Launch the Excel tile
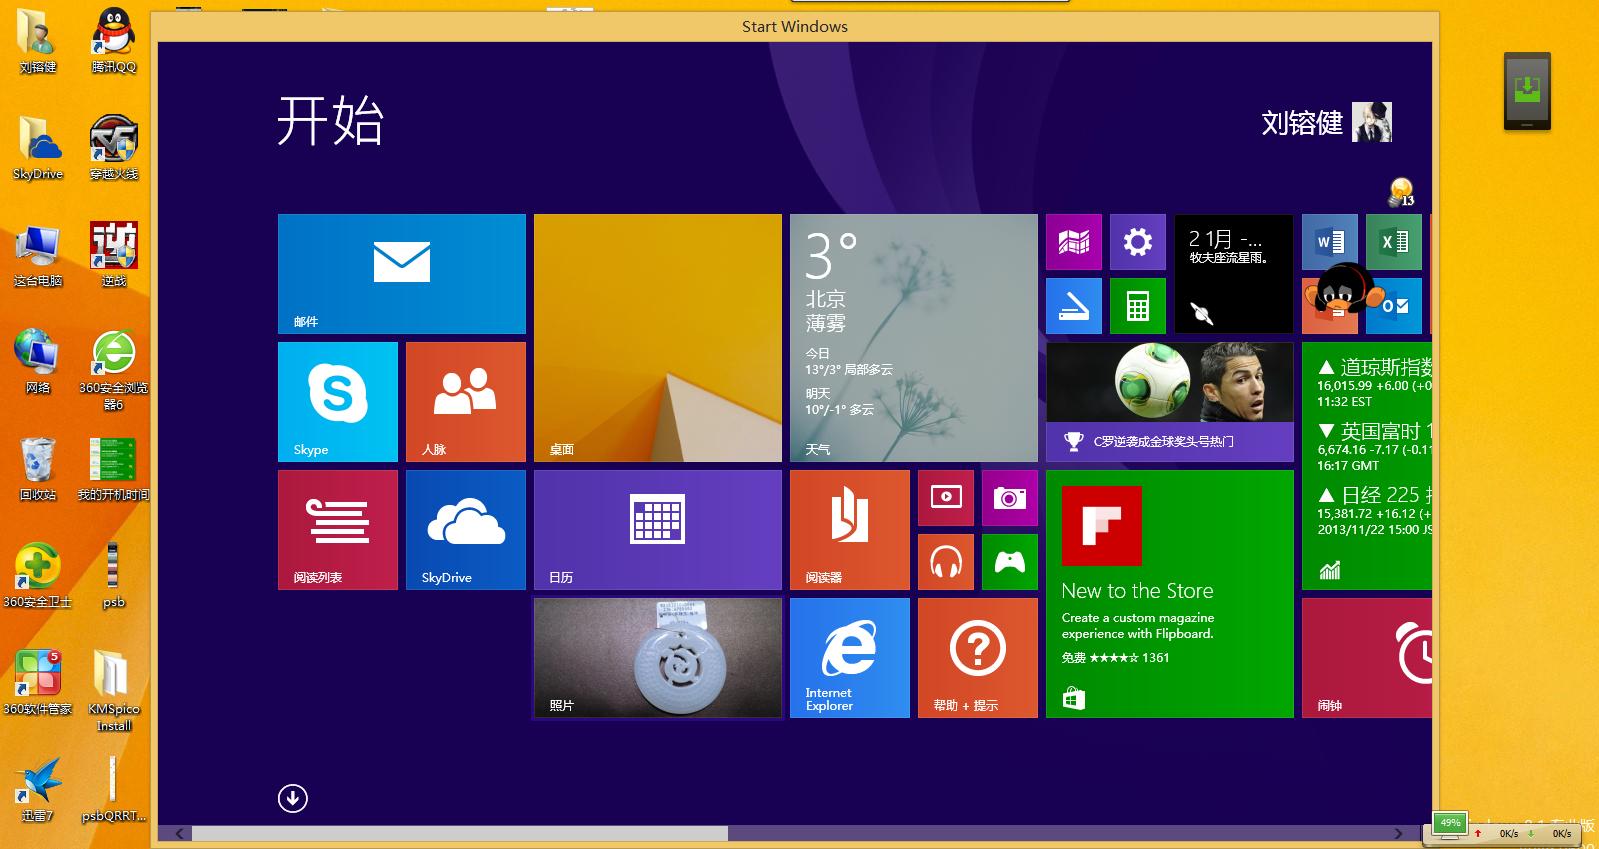Viewport: 1599px width, 849px height. pos(1393,241)
